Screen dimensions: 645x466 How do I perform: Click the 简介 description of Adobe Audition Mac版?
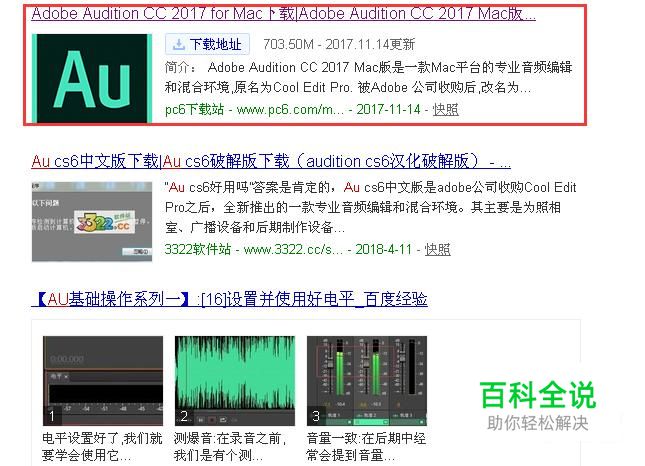coord(369,77)
